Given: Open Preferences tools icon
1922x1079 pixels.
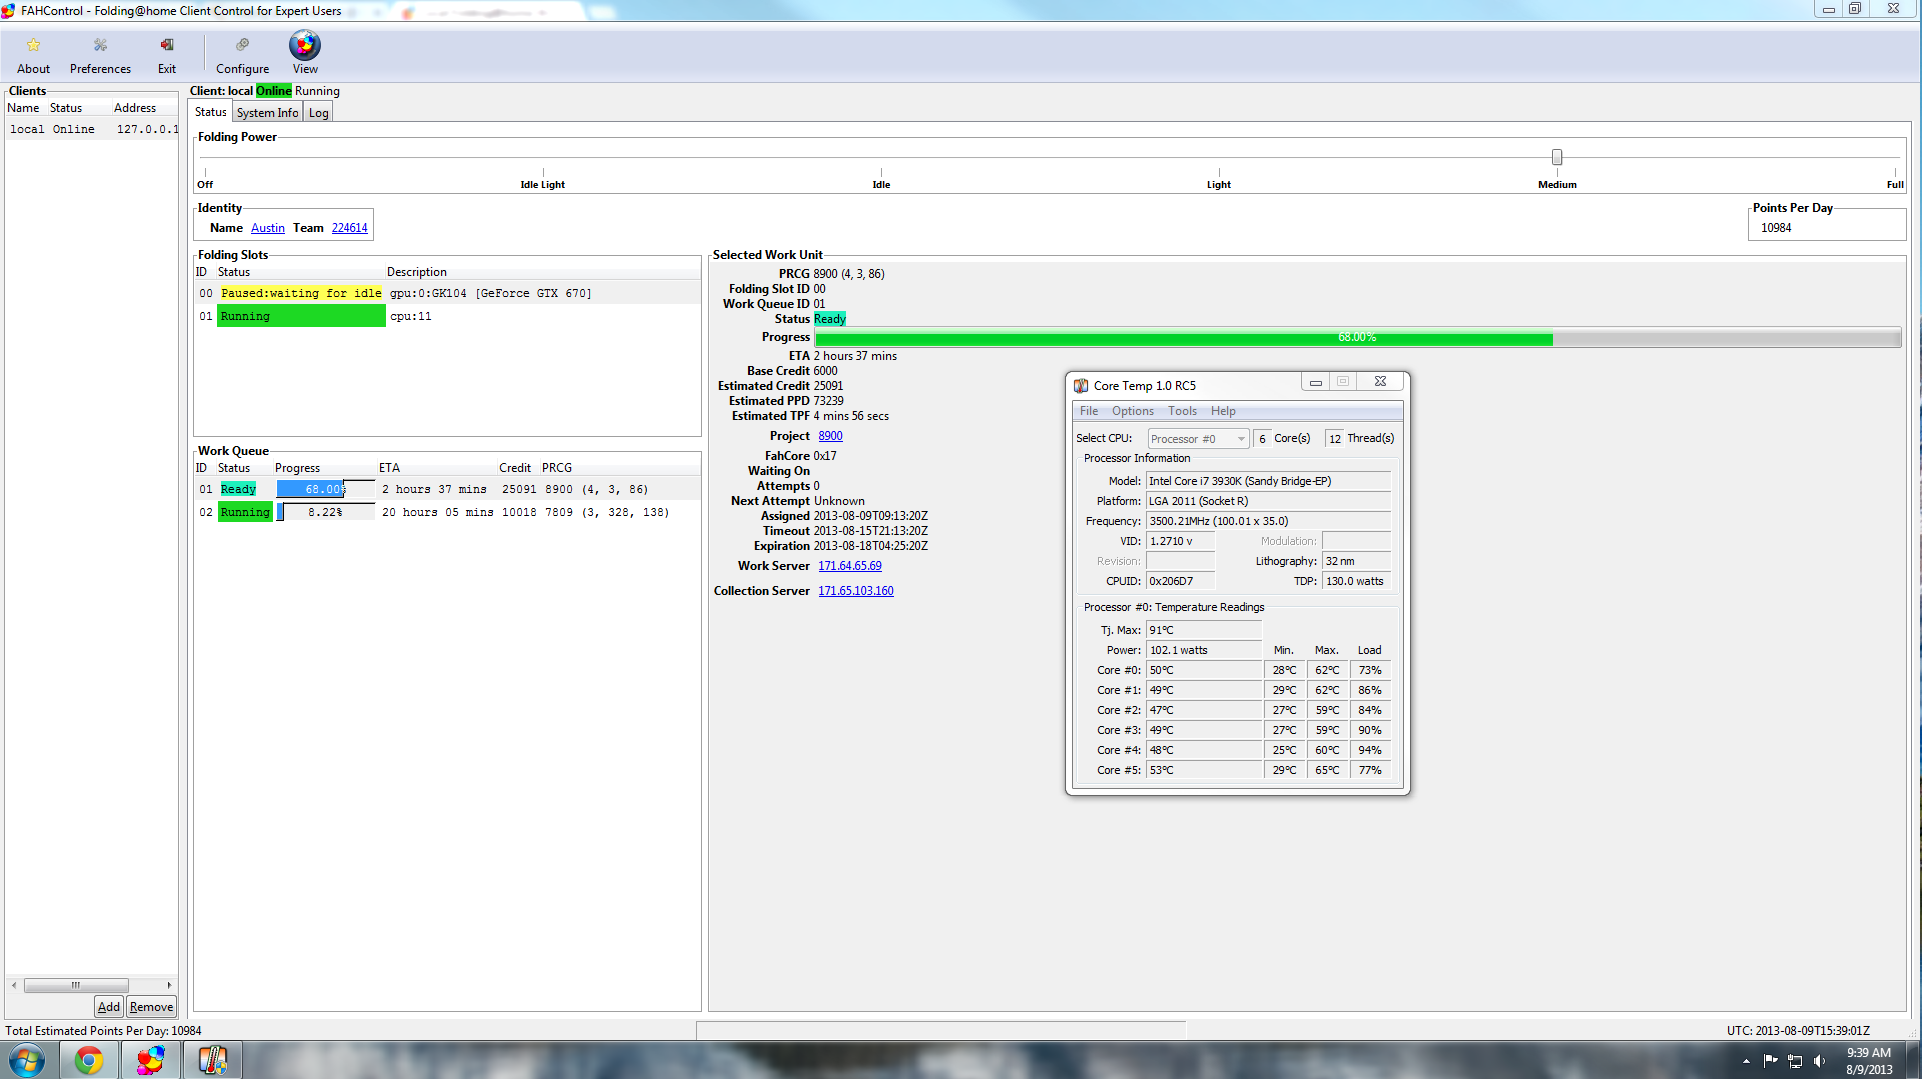Looking at the screenshot, I should click(x=100, y=45).
